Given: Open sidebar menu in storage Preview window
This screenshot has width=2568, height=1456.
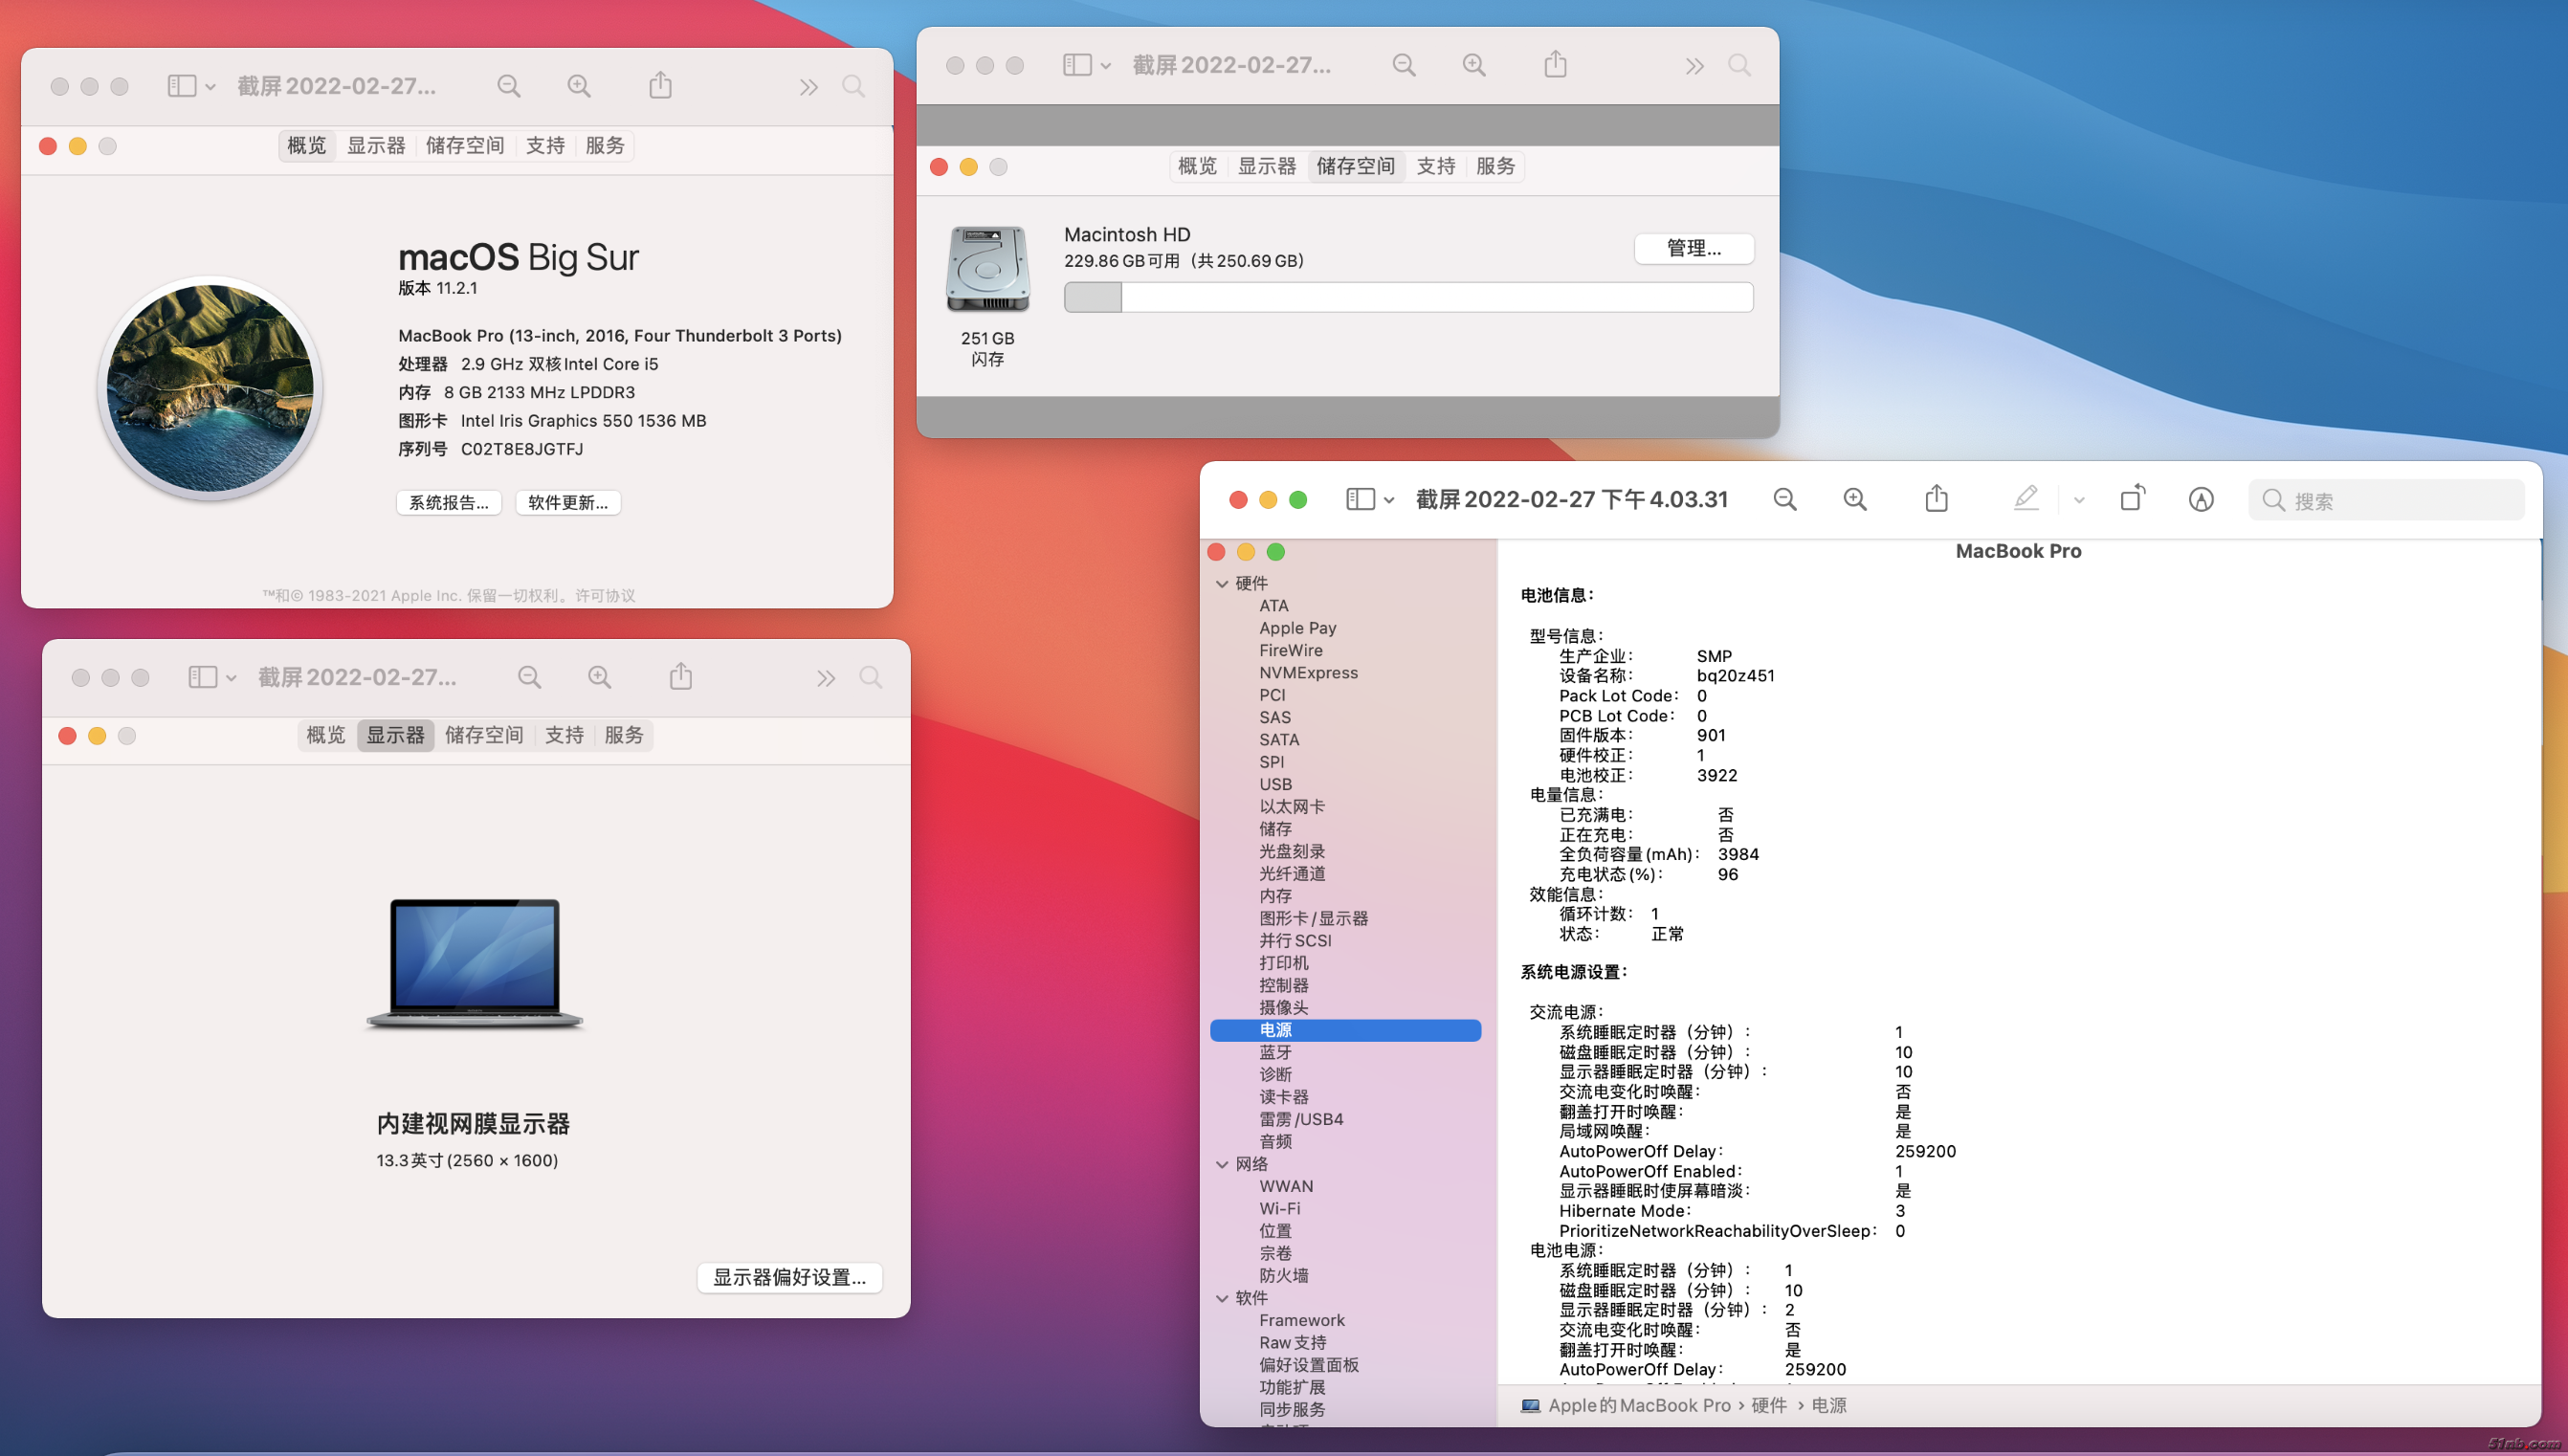Looking at the screenshot, I should point(1086,65).
